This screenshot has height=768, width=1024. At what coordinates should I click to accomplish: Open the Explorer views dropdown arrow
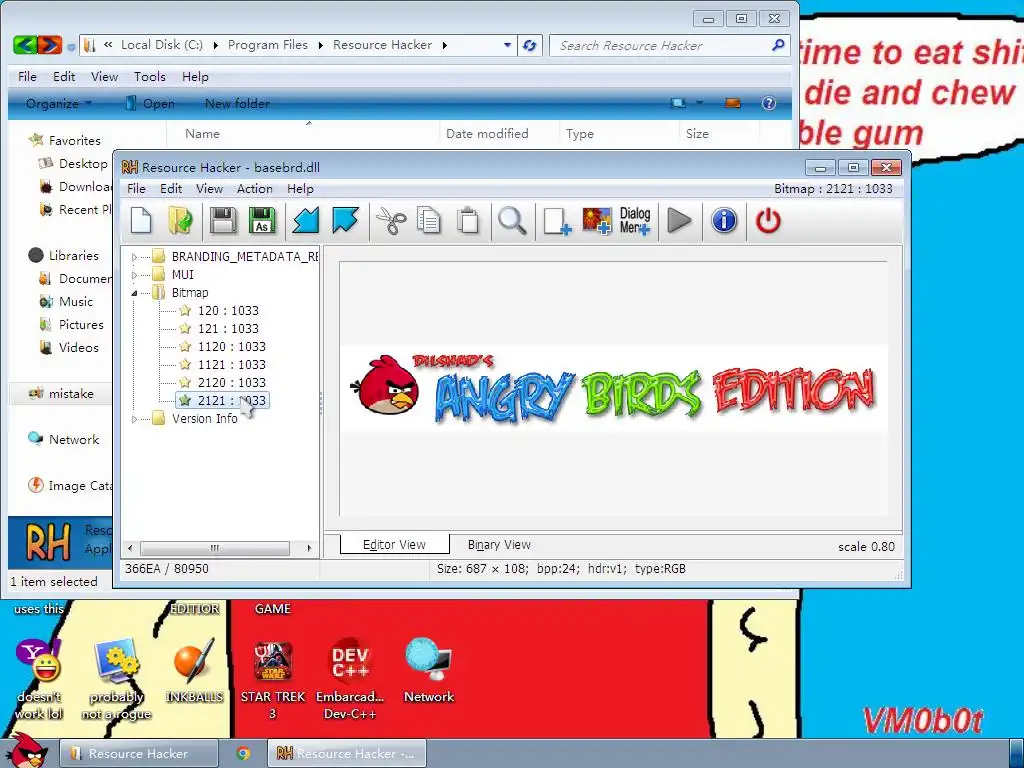click(x=699, y=103)
